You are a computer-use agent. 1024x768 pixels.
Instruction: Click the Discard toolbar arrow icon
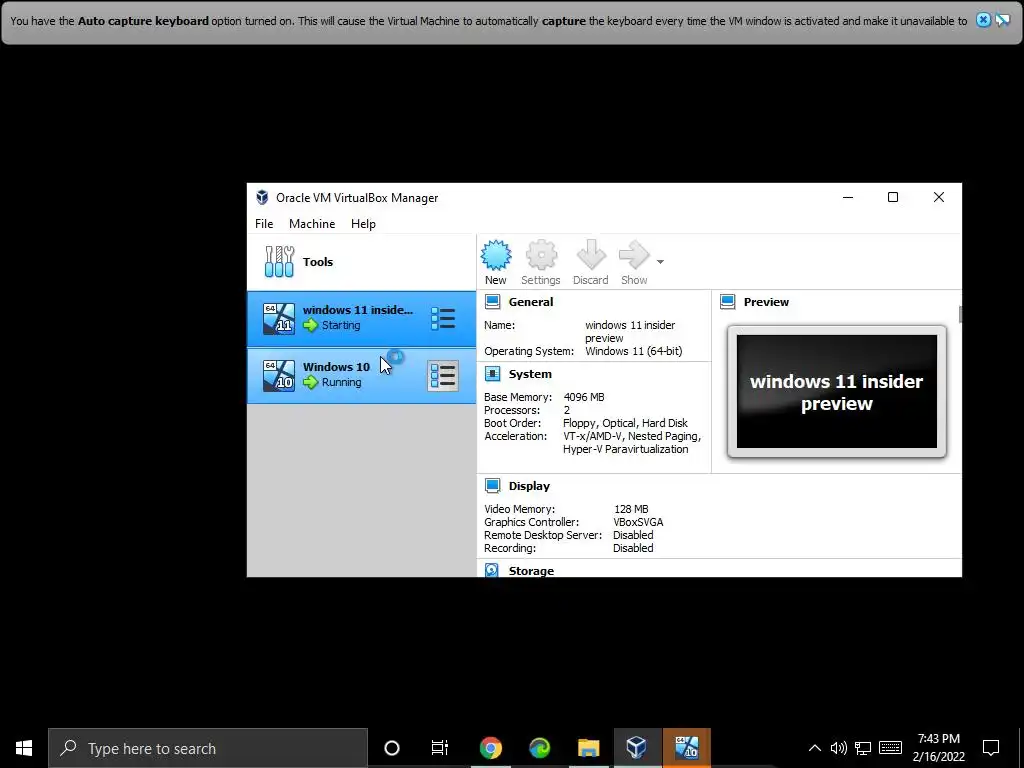click(x=591, y=255)
